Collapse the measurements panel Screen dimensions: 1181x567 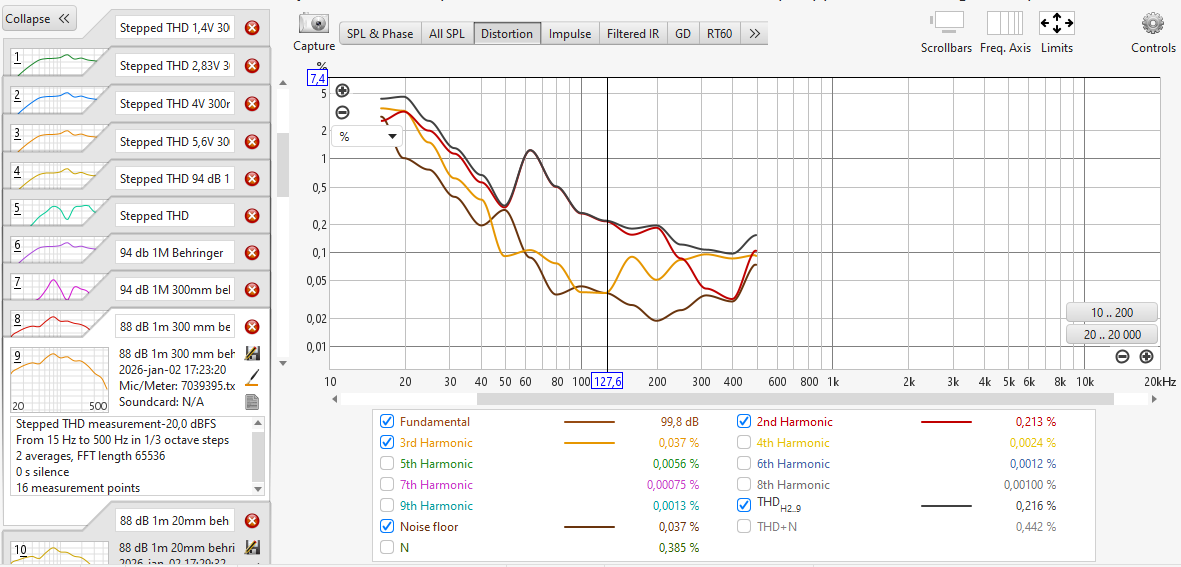point(40,19)
